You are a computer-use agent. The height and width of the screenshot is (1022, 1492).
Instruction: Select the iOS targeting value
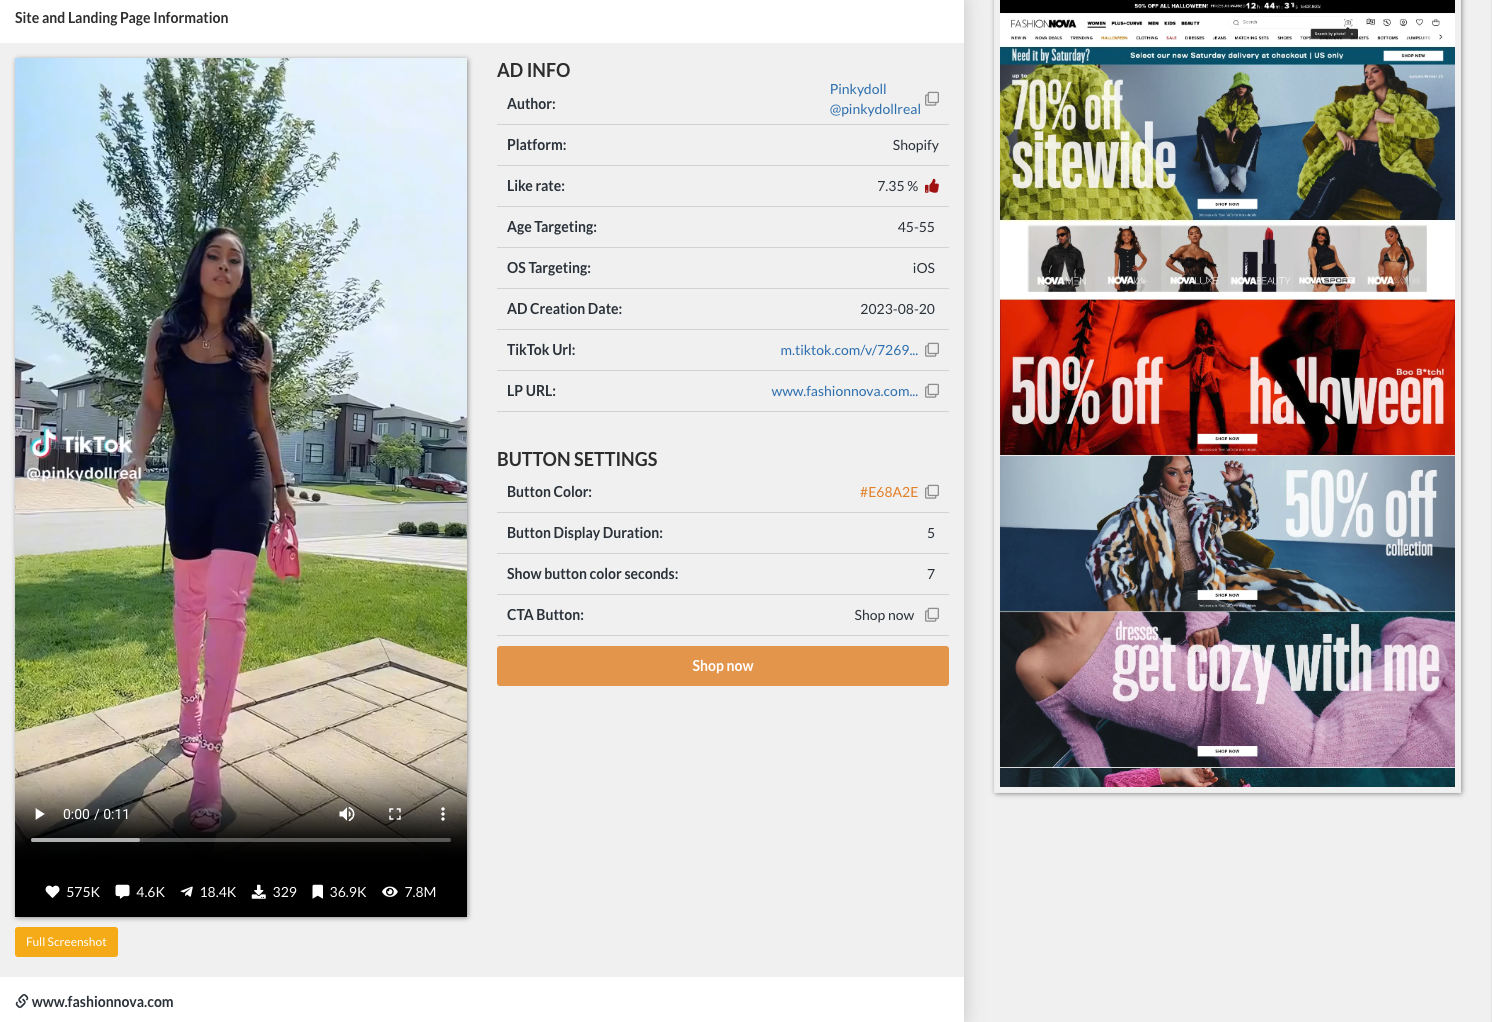coord(924,268)
